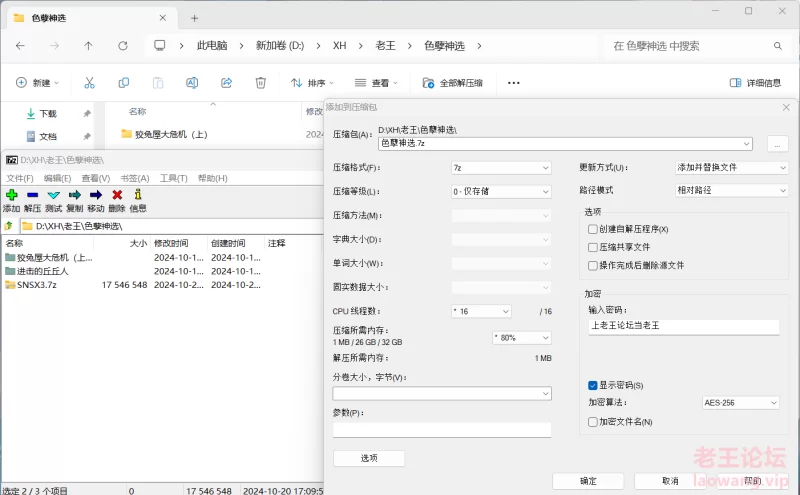This screenshot has width=800, height=495.
Task: Click the Explorer search box
Action: [x=697, y=46]
